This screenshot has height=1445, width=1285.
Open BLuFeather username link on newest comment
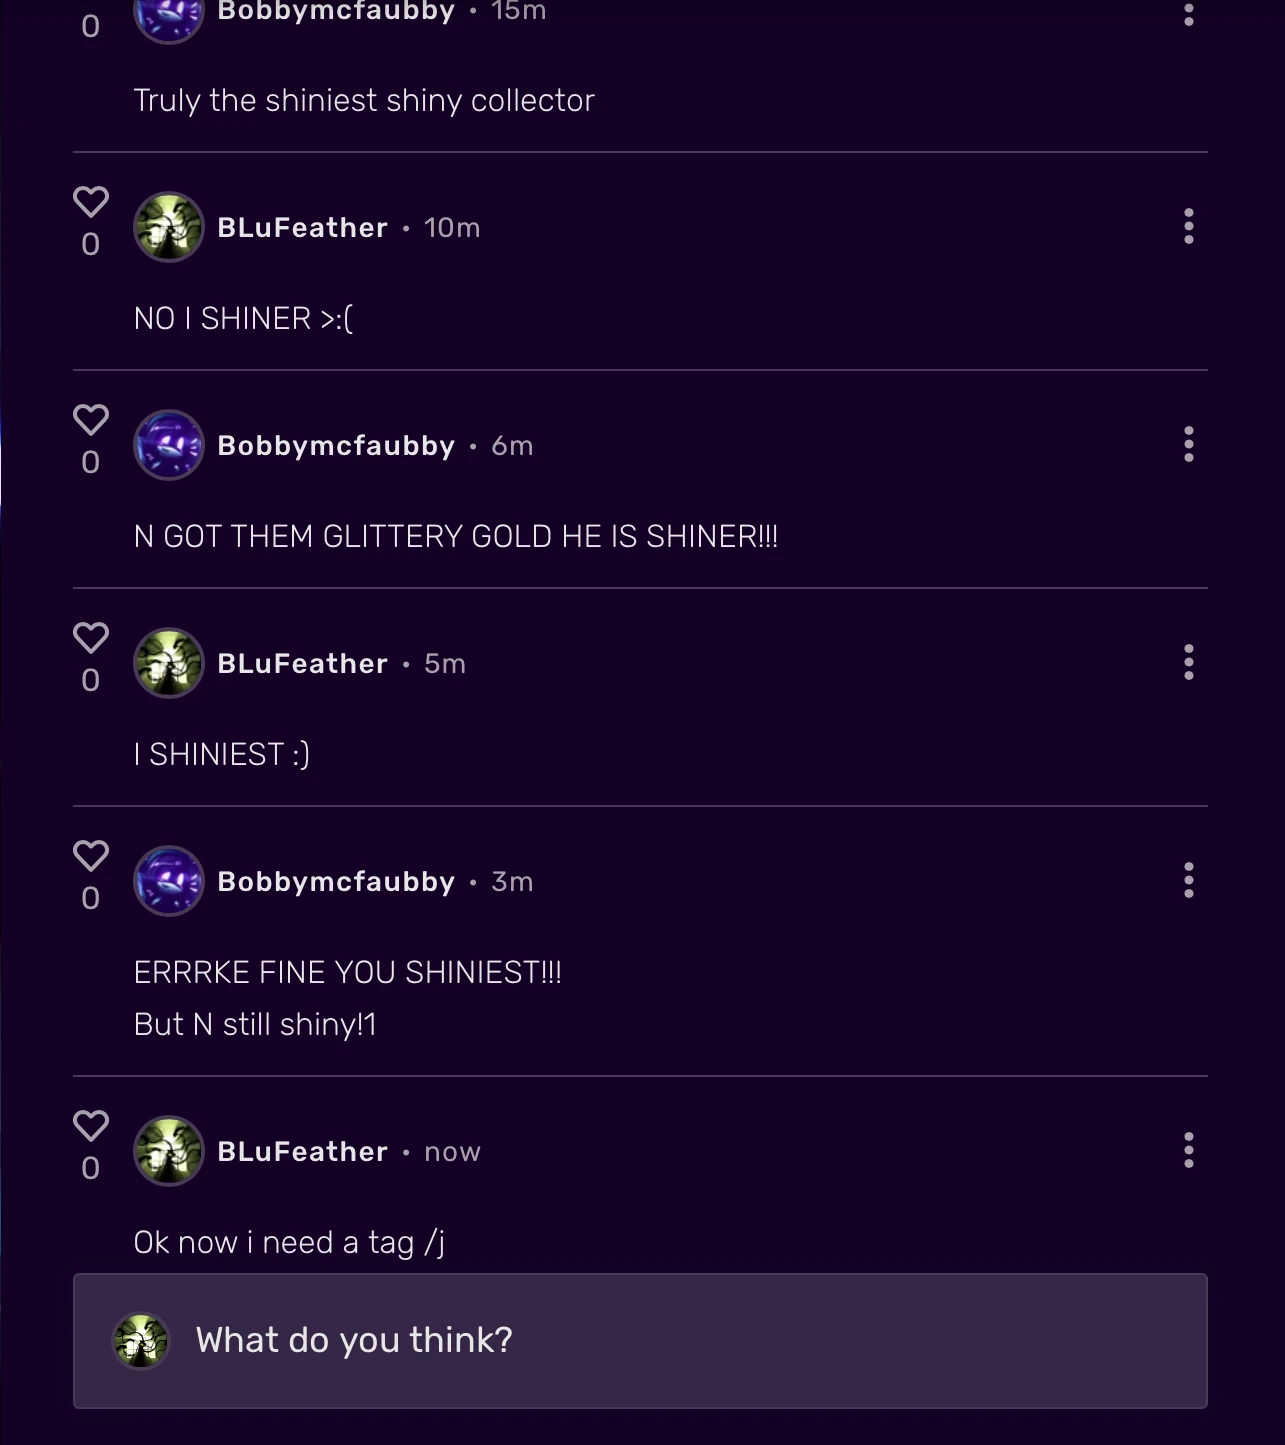(x=302, y=1152)
